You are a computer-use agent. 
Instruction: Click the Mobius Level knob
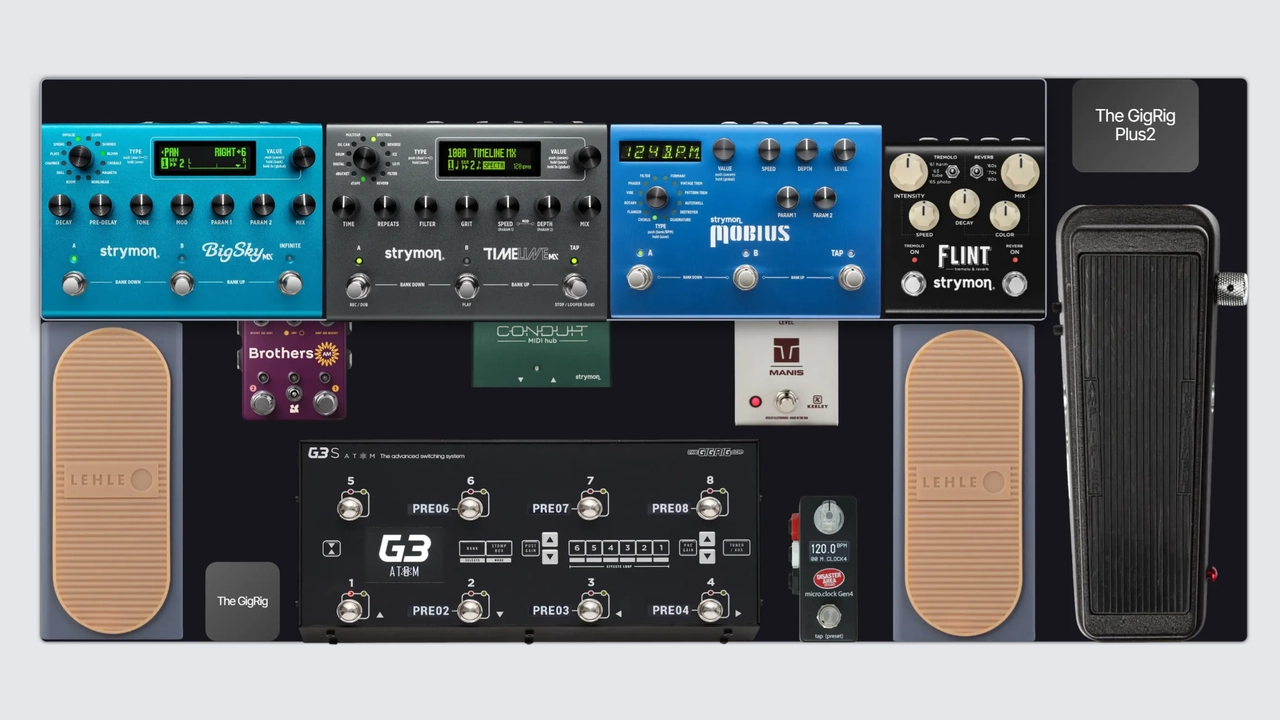click(844, 150)
